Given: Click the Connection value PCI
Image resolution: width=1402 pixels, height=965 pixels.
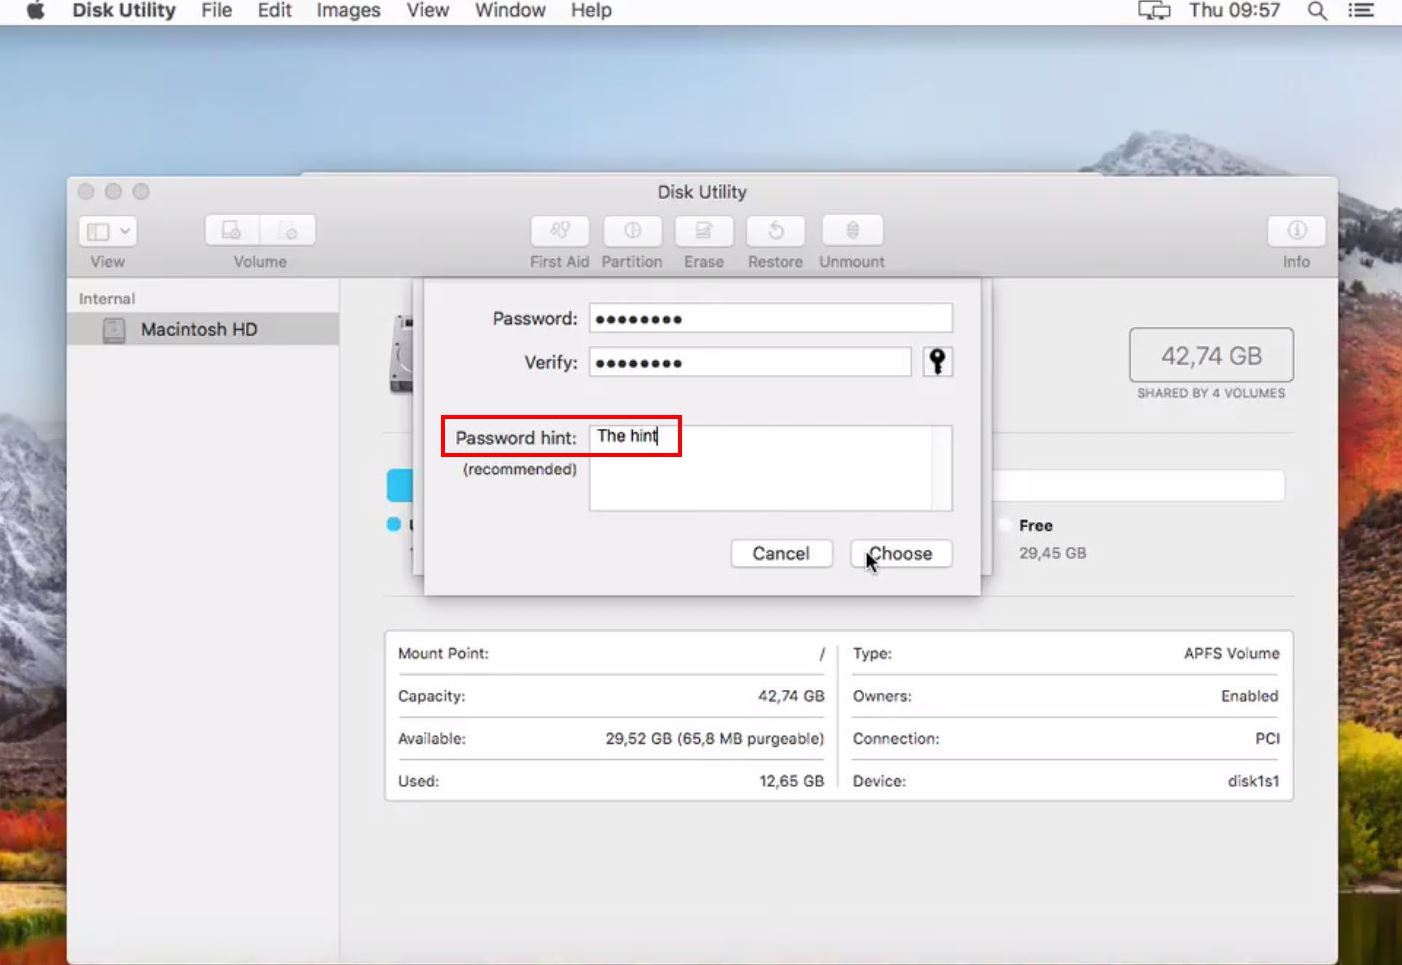Looking at the screenshot, I should (x=1267, y=739).
